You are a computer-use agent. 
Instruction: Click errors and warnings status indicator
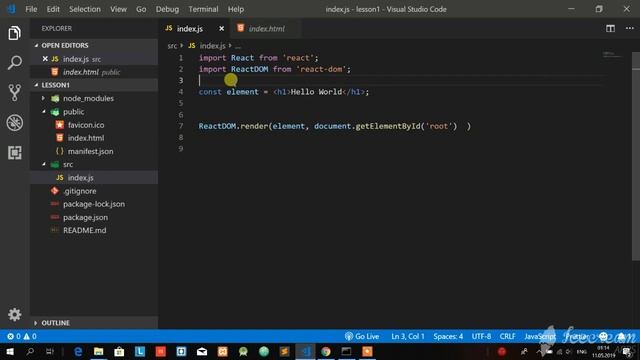(22, 336)
